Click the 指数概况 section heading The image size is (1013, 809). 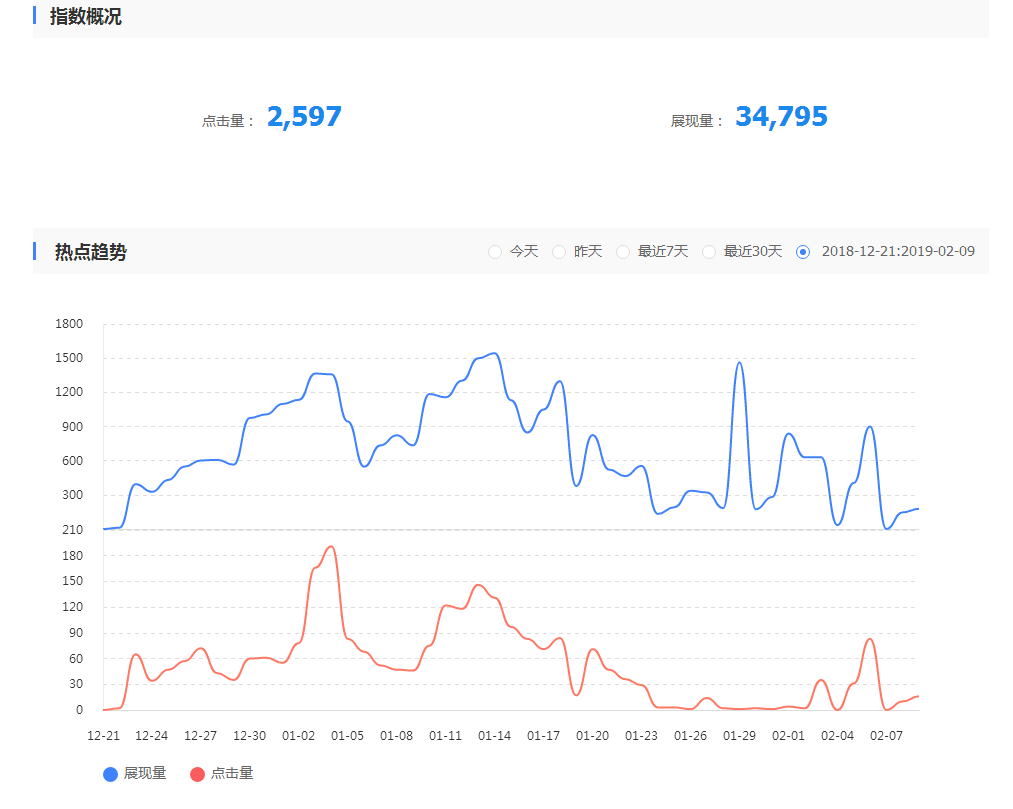pyautogui.click(x=86, y=17)
